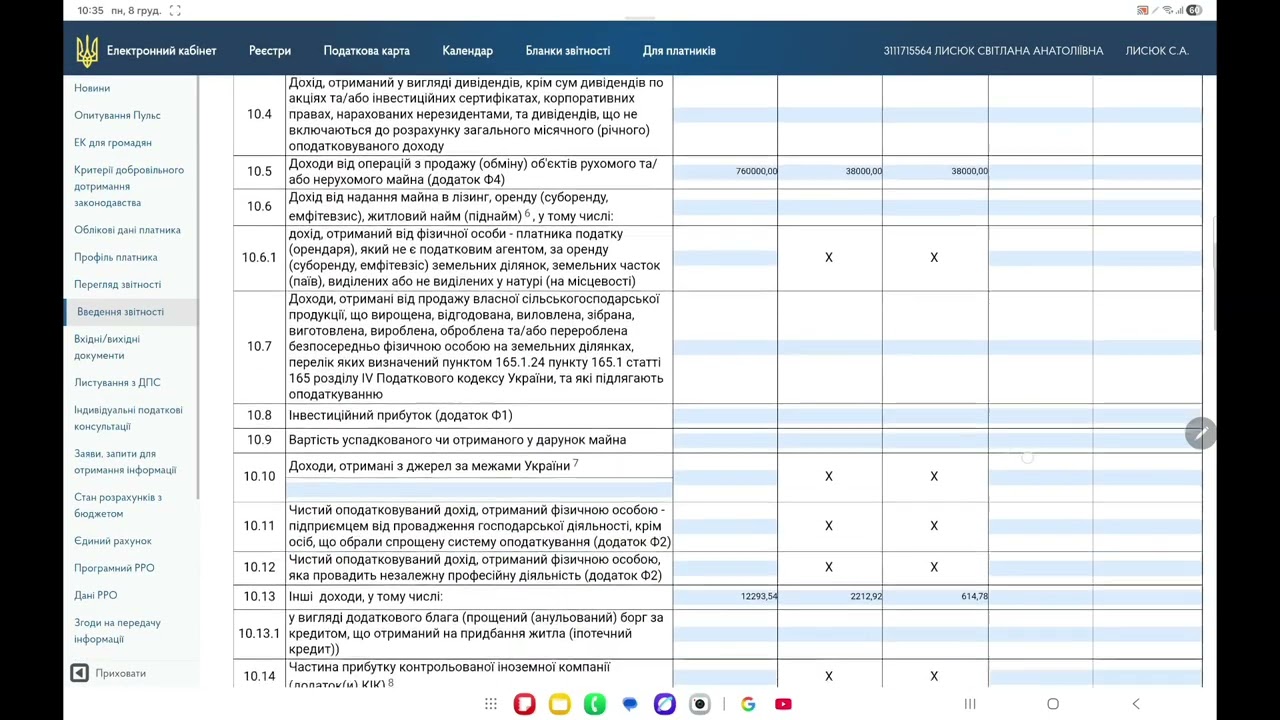Click the income amount field of row 10.9
The height and width of the screenshot is (720, 1280).
725,440
